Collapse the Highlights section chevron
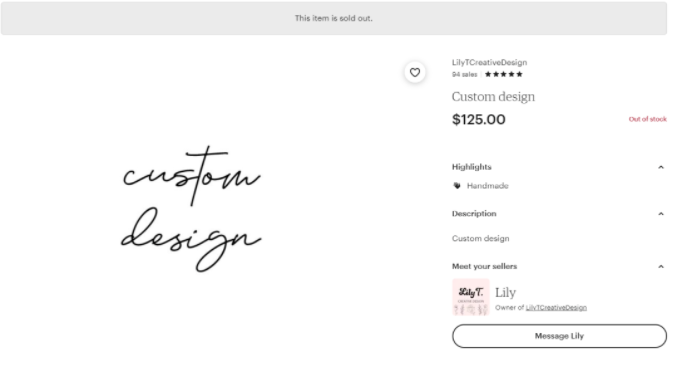678x374 pixels. click(661, 167)
